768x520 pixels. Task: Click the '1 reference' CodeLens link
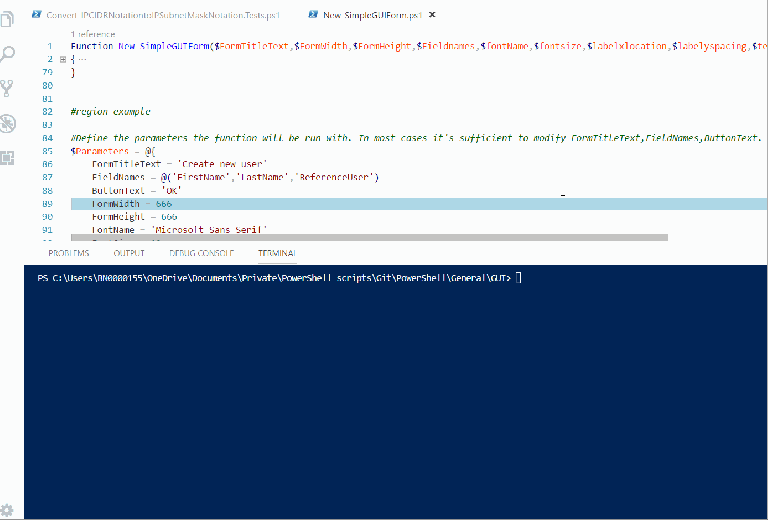click(93, 34)
